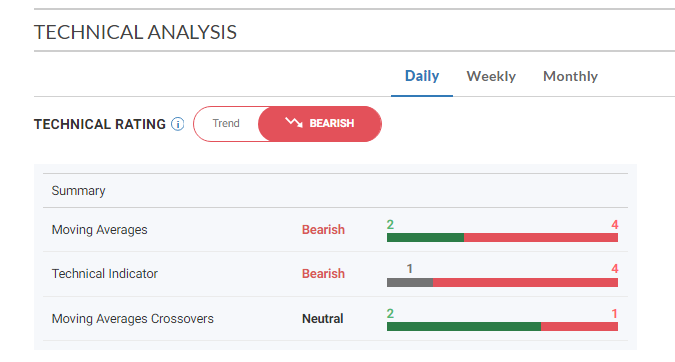
Task: Click red segment of Moving Averages bar
Action: [x=541, y=238]
